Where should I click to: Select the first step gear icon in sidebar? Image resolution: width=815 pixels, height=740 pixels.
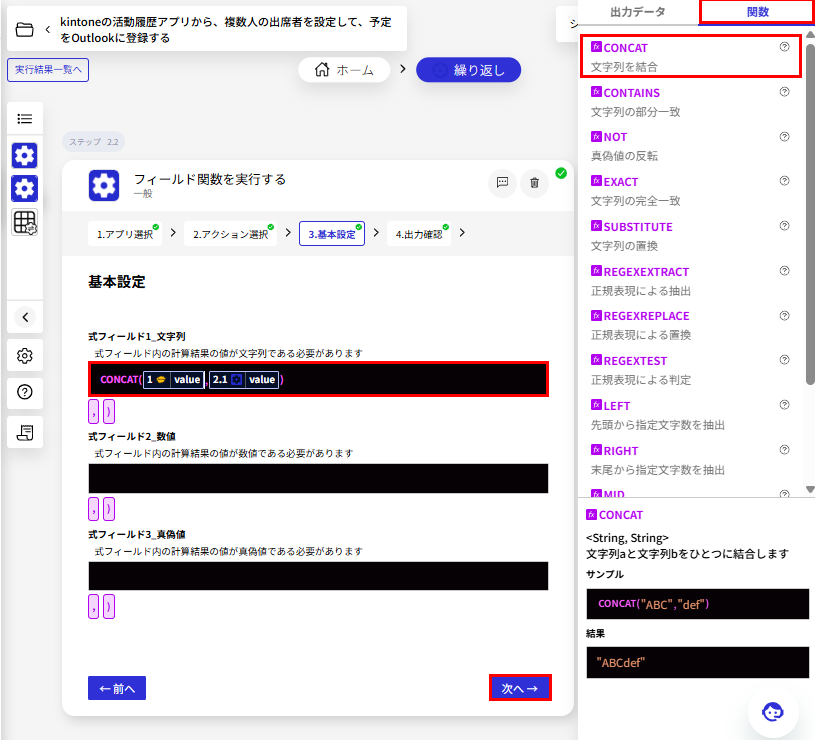click(24, 155)
